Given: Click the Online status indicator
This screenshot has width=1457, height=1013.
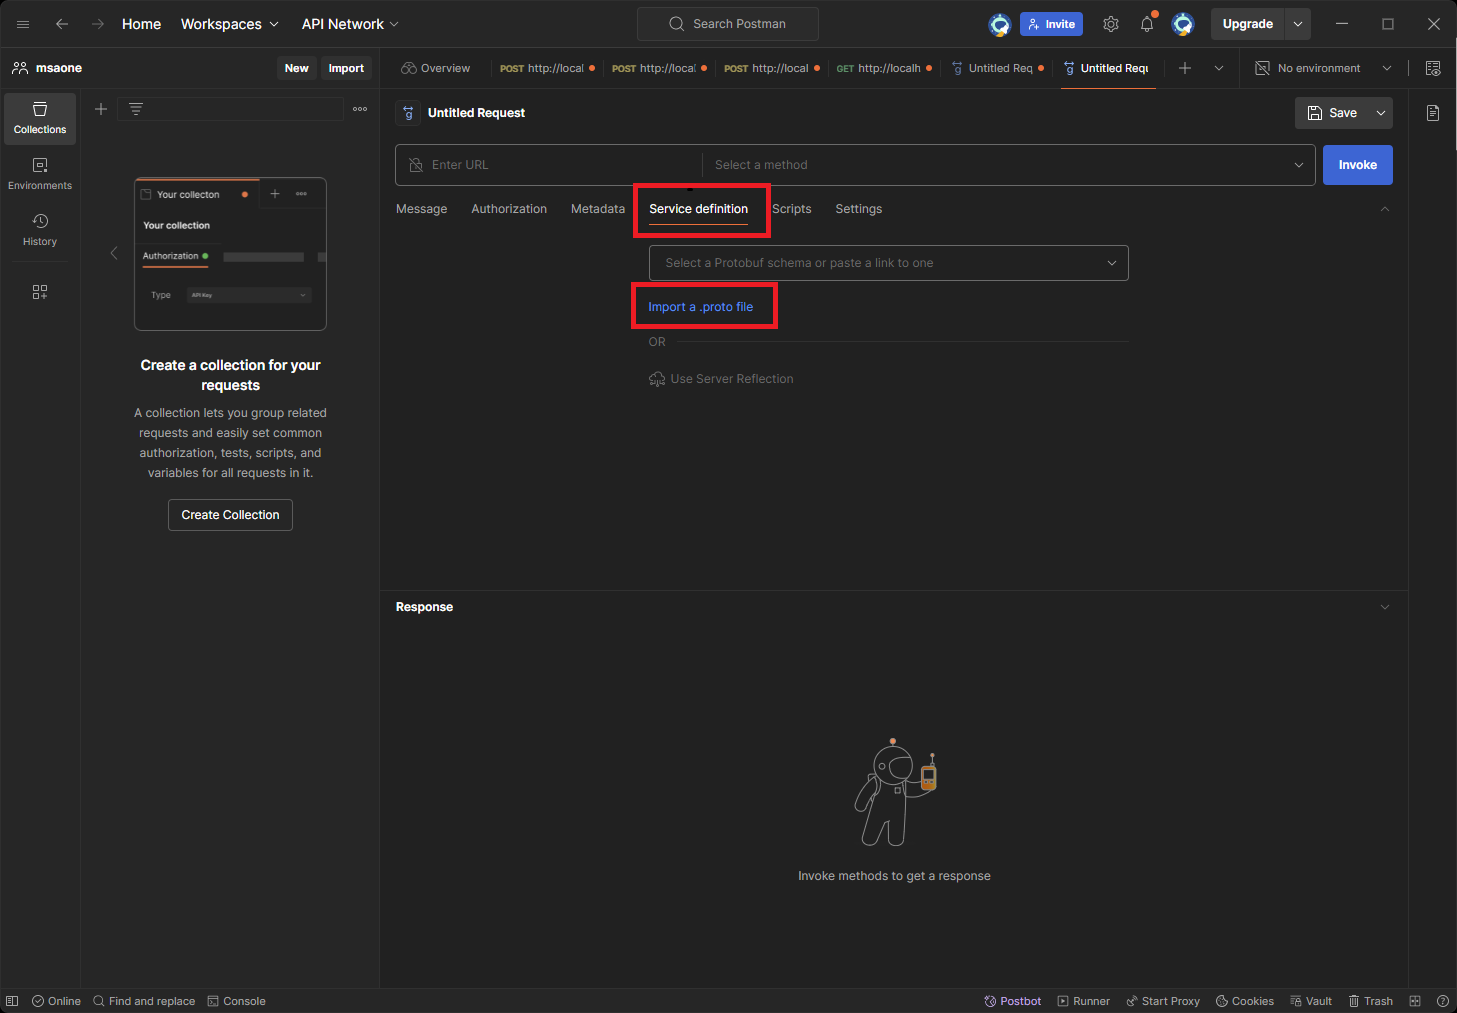Looking at the screenshot, I should pyautogui.click(x=56, y=1001).
